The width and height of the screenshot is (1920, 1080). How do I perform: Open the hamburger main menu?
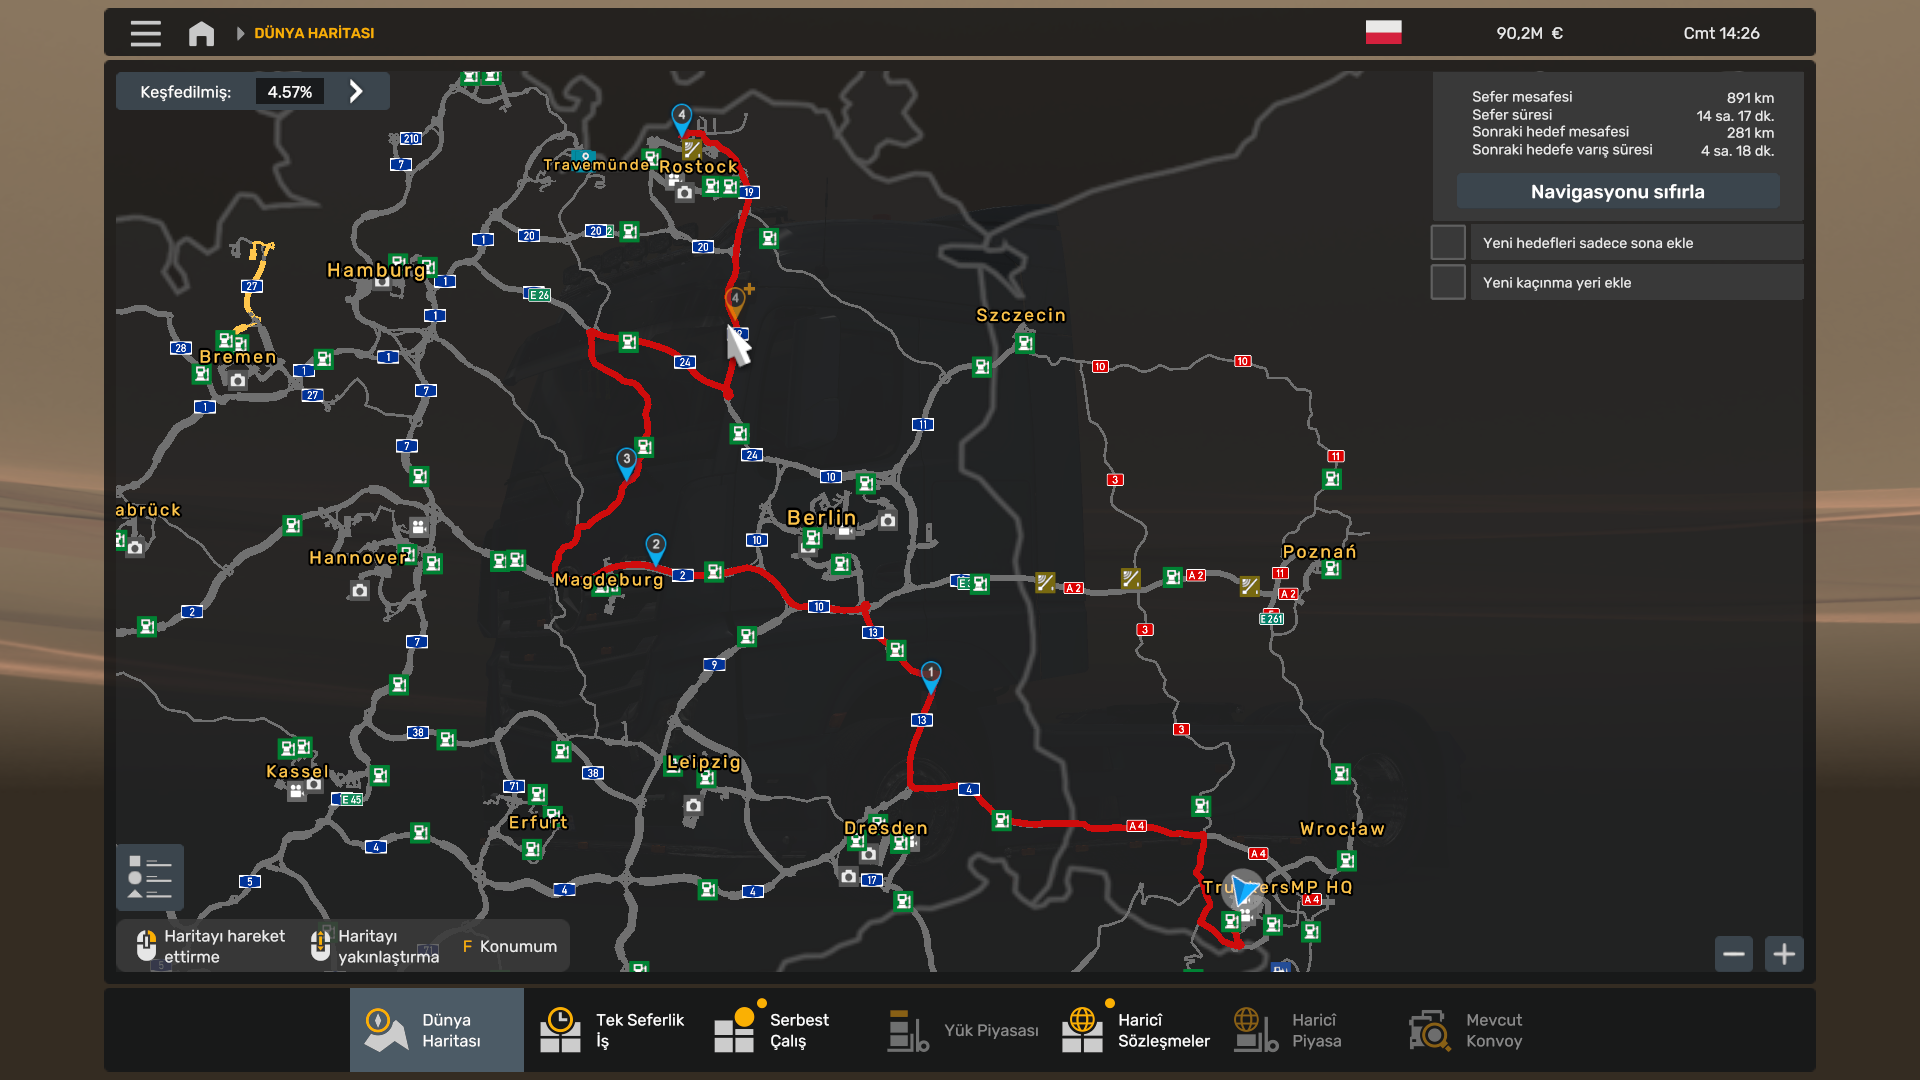[x=145, y=33]
